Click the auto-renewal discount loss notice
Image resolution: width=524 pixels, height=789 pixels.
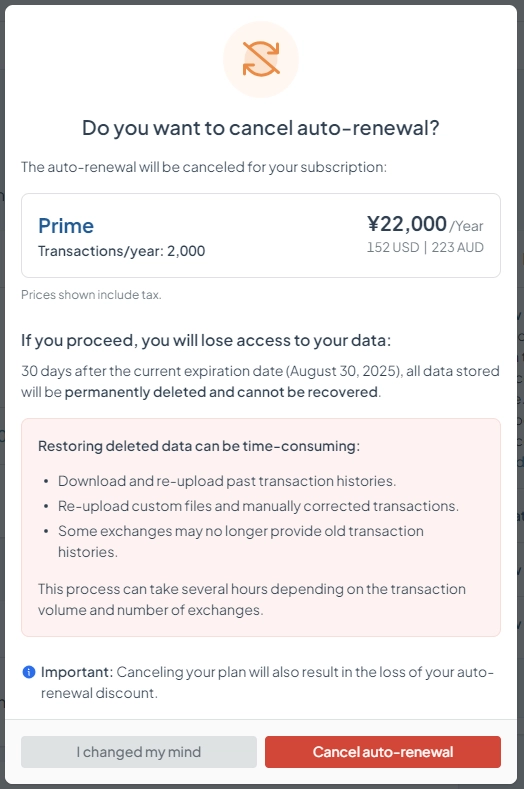267,682
